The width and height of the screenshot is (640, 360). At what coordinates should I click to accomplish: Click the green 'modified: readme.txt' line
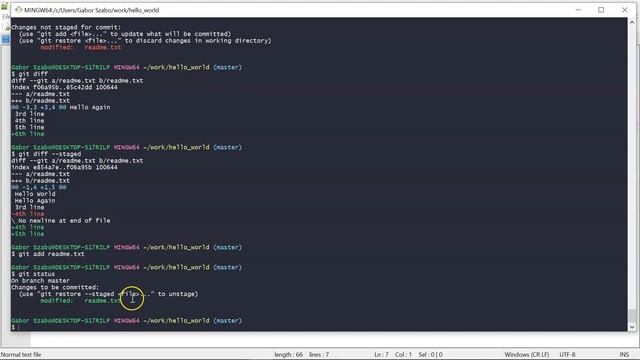click(80, 300)
